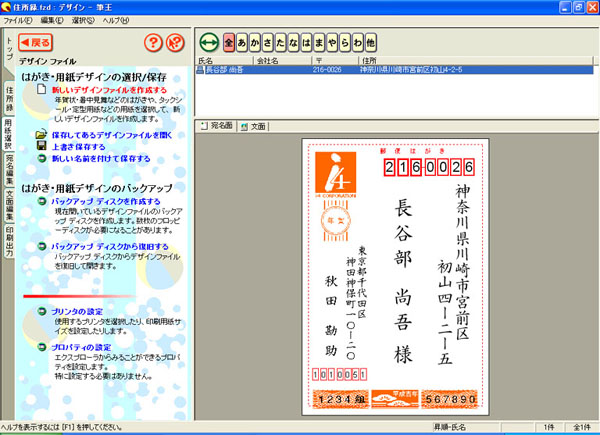Click the orange guide icon beside help
The image size is (600, 435).
coord(177,43)
